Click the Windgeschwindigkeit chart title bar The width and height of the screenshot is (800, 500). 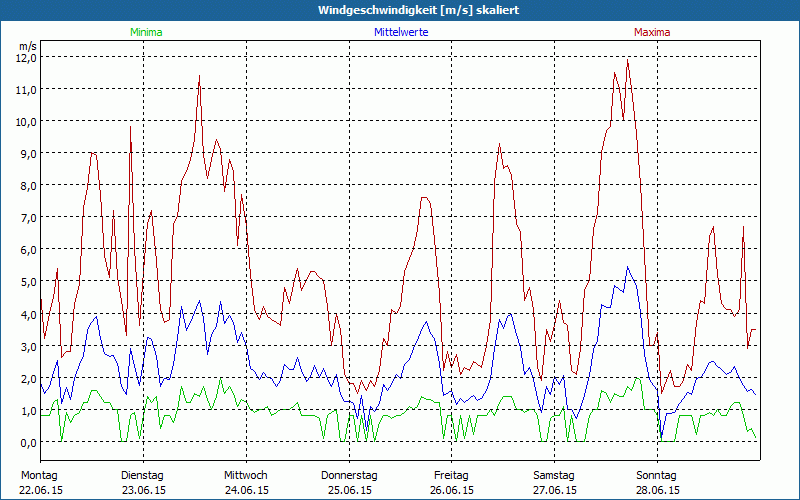tap(400, 9)
